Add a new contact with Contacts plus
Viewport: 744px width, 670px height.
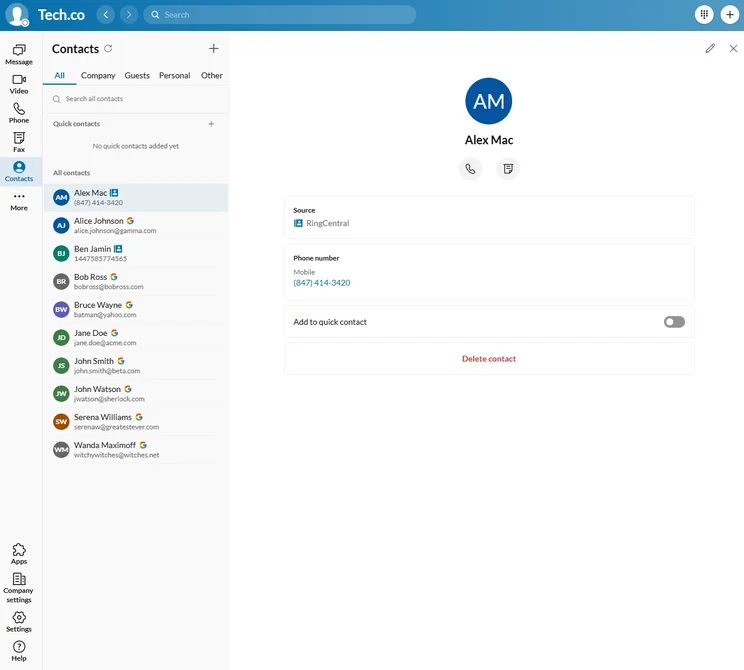214,48
